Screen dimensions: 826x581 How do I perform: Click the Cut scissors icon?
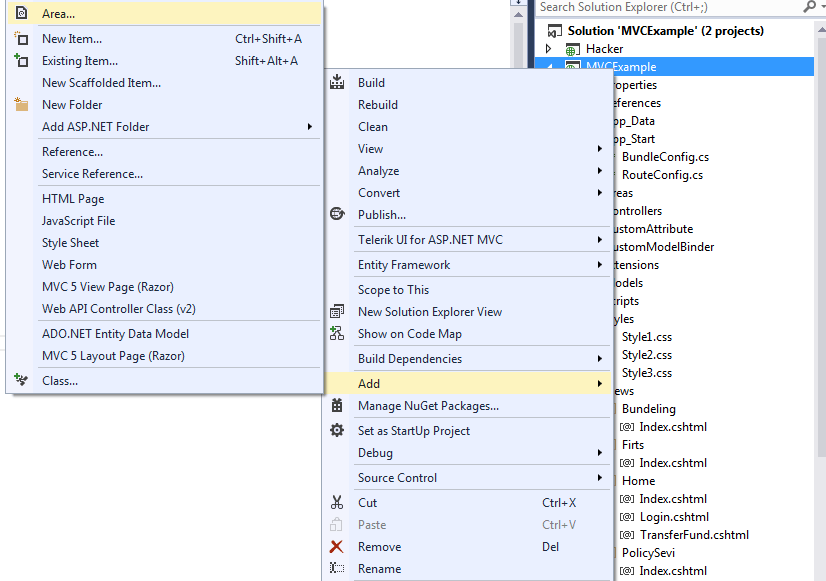(337, 502)
